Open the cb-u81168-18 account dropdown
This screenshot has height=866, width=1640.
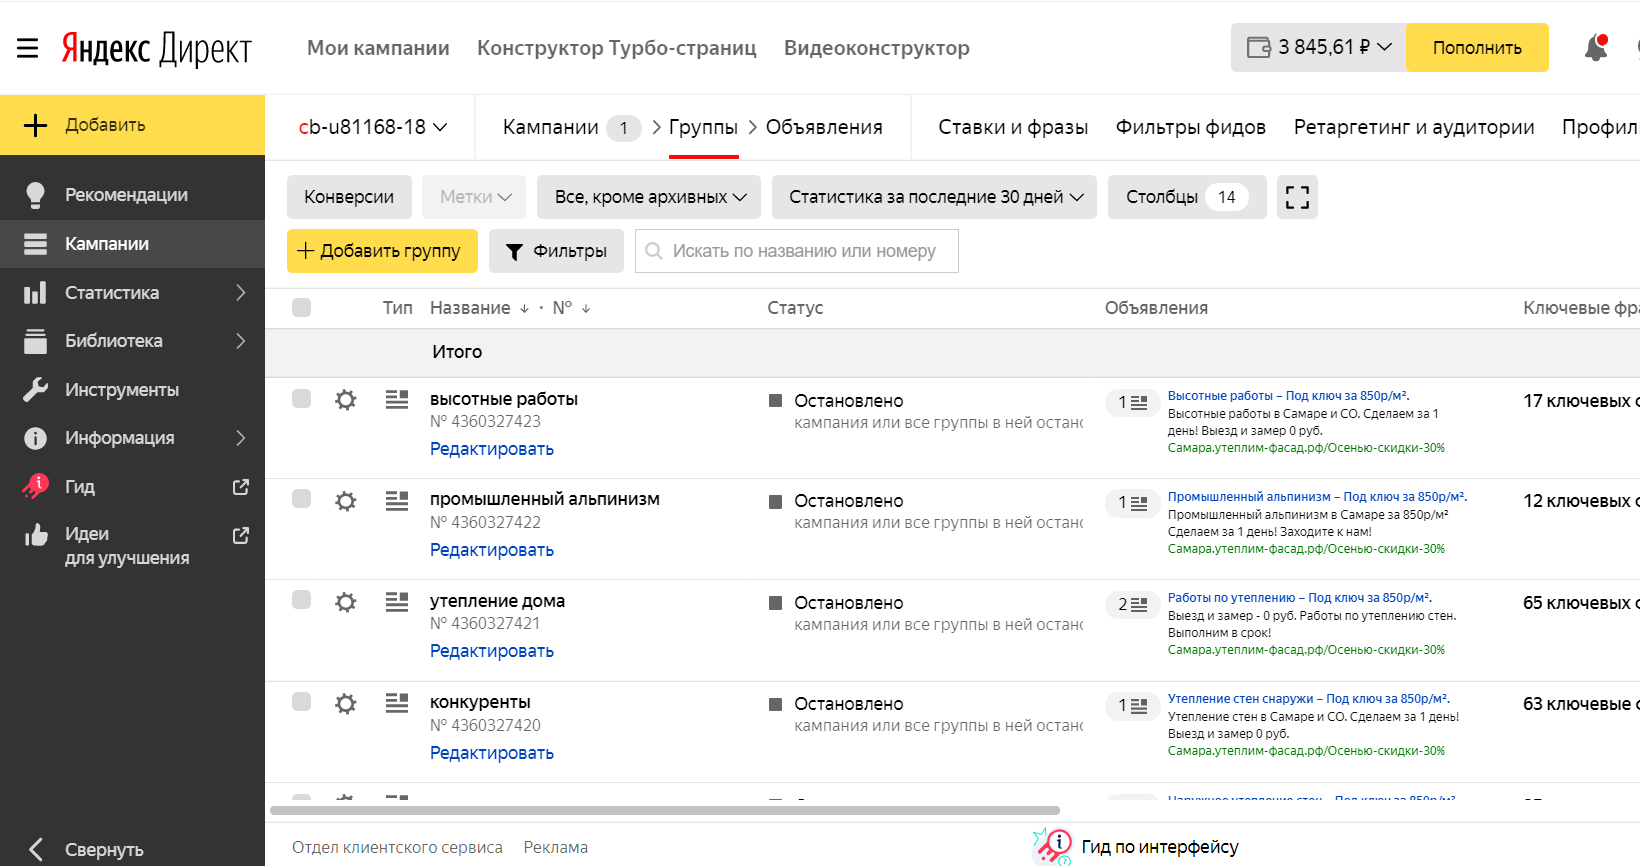(x=373, y=127)
